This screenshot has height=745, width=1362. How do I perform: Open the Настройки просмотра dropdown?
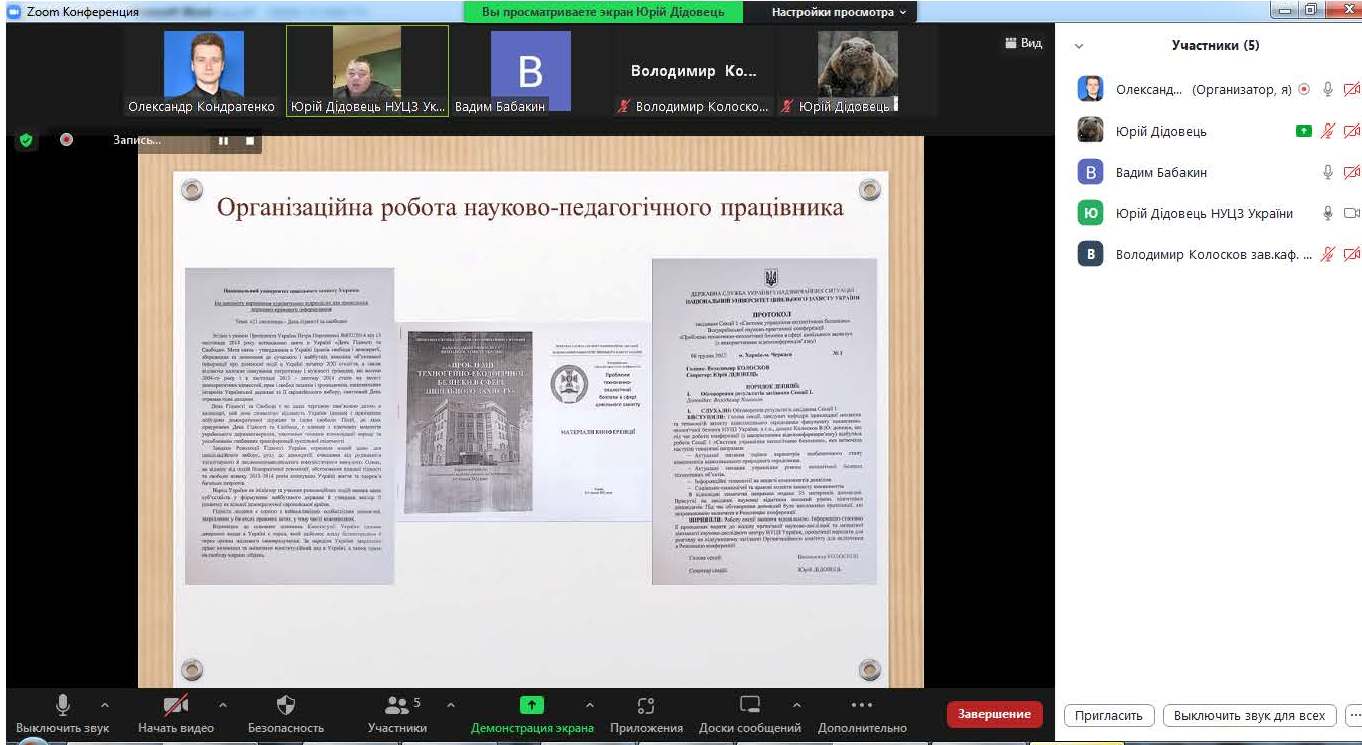tap(838, 12)
